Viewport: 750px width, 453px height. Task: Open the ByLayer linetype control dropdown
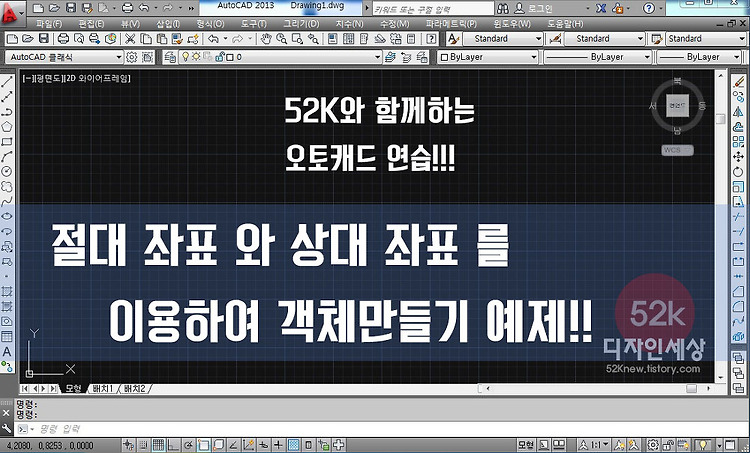[598, 57]
